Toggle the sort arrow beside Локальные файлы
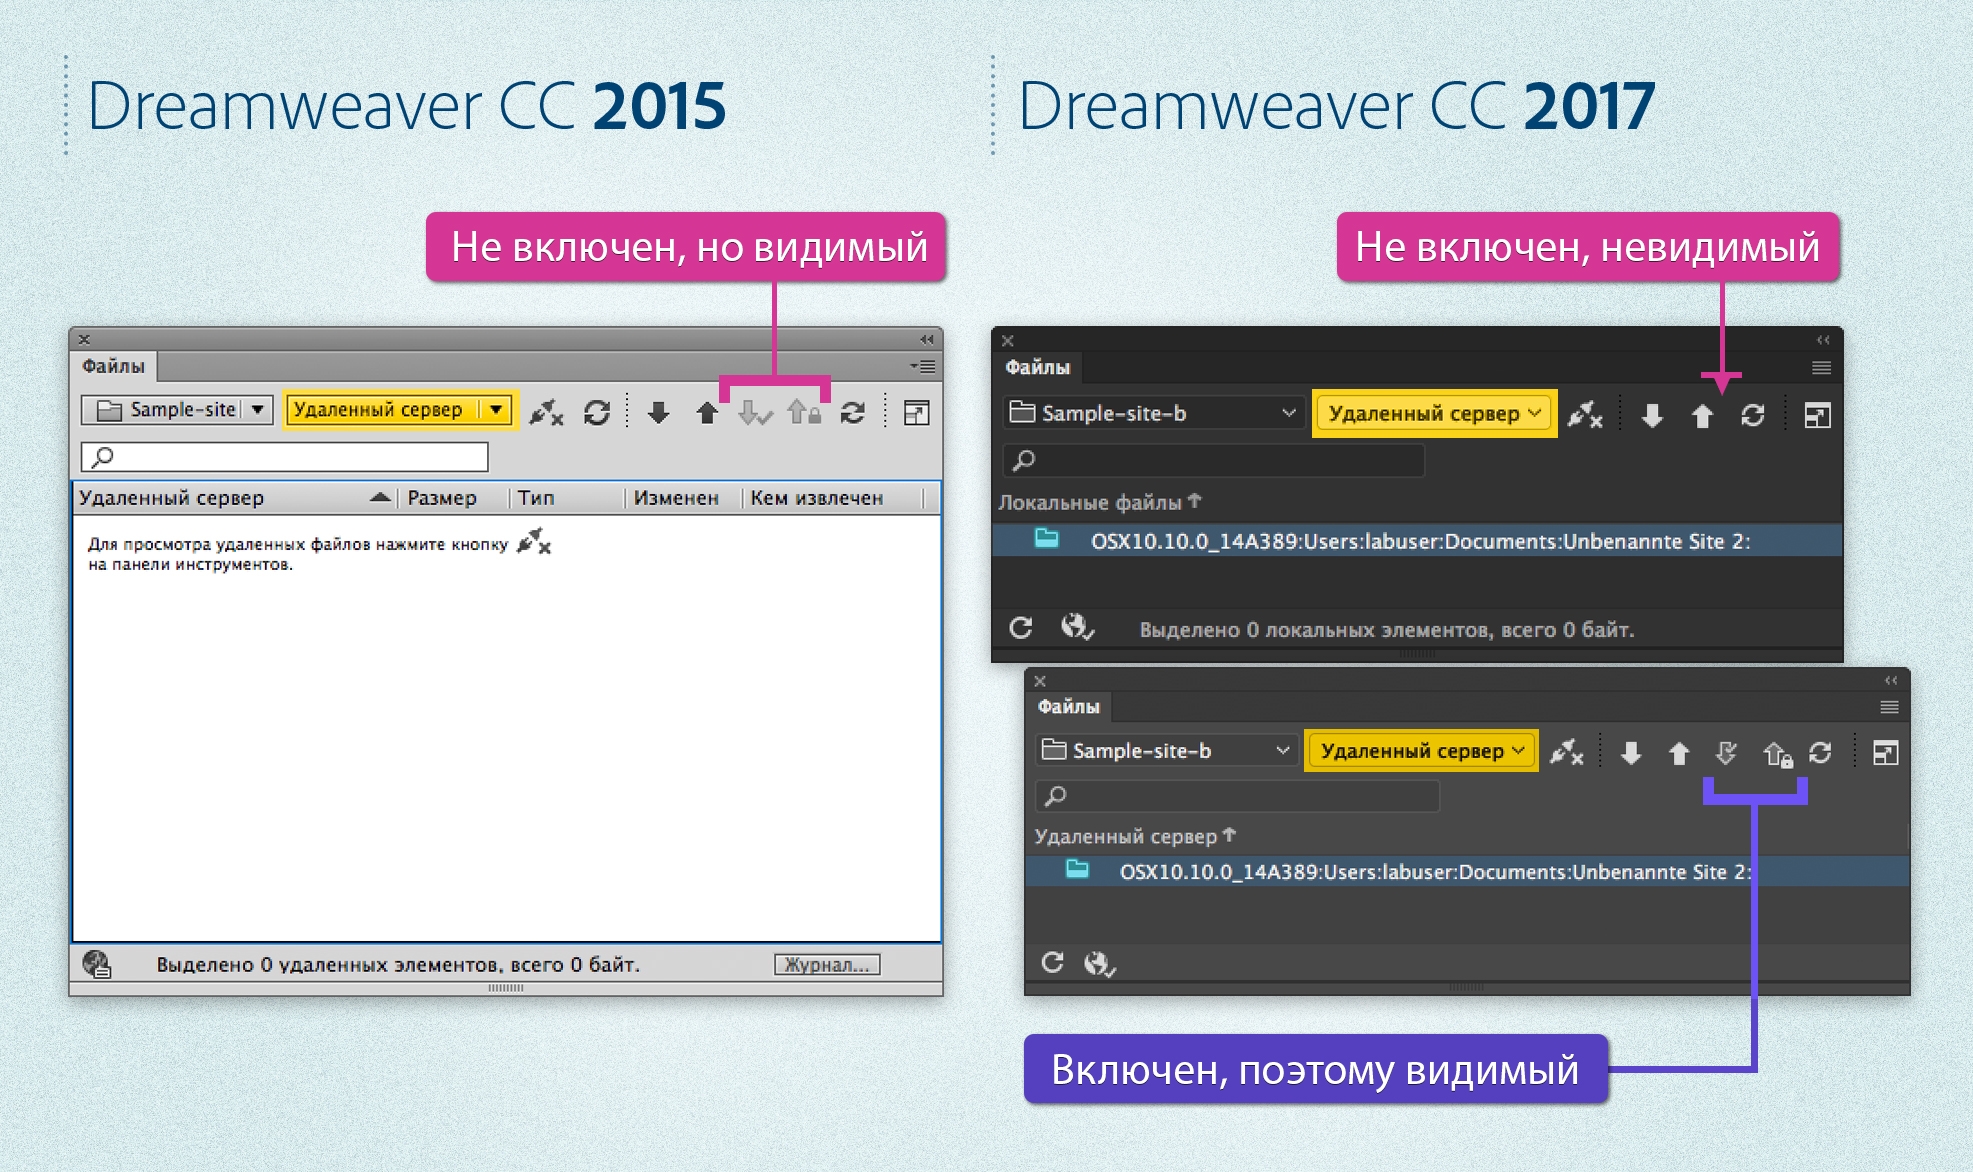This screenshot has height=1172, width=1973. point(1196,503)
